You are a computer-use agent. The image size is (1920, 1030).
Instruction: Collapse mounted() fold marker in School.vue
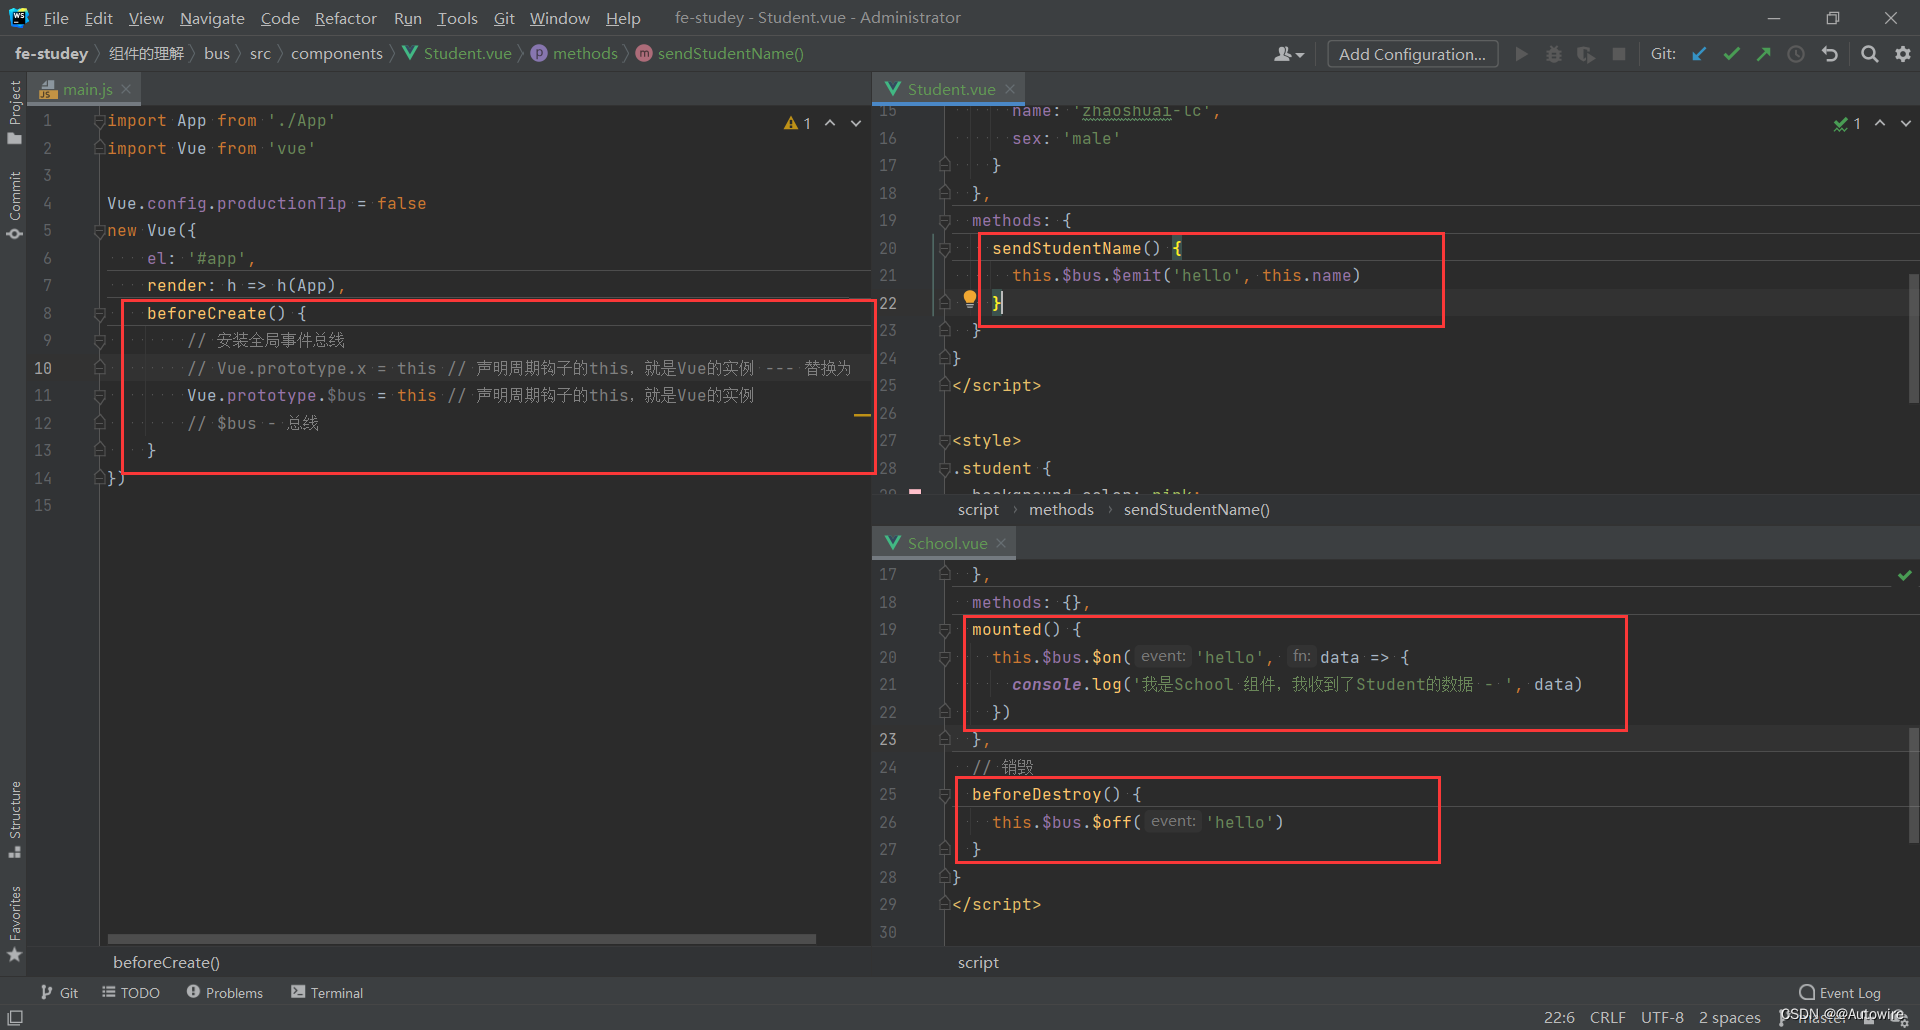944,630
